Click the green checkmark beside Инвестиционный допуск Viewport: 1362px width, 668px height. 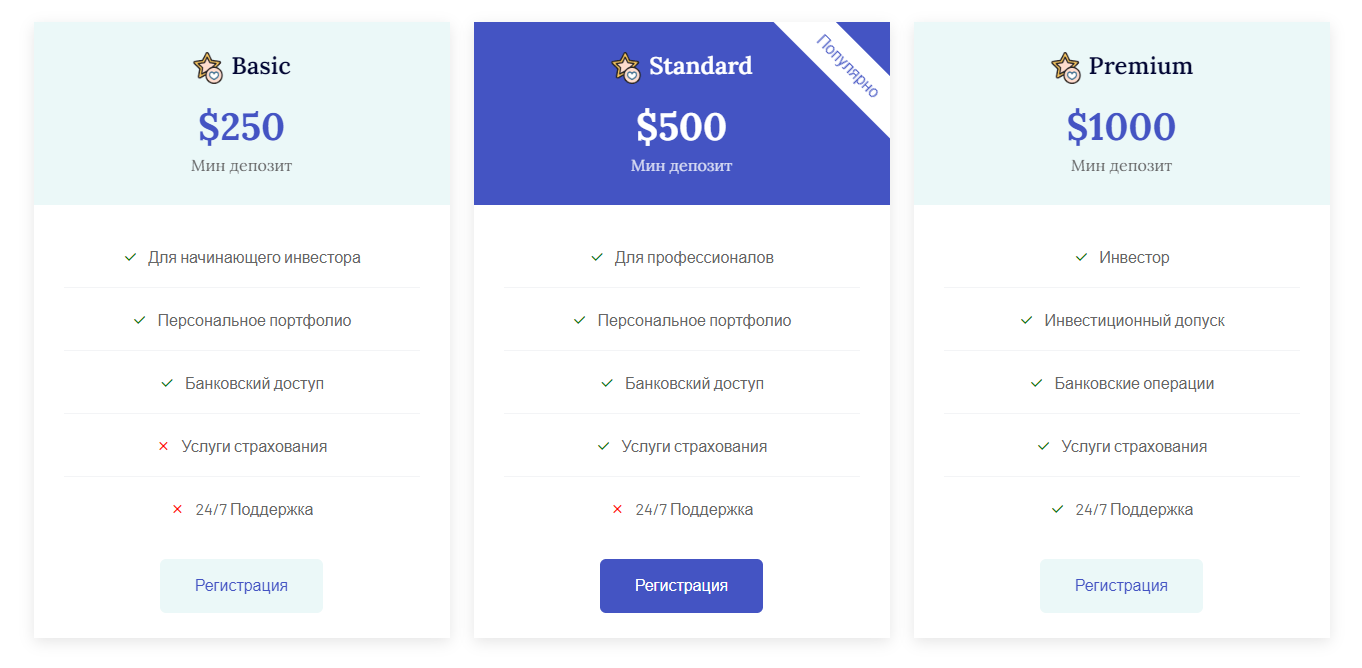(1026, 320)
